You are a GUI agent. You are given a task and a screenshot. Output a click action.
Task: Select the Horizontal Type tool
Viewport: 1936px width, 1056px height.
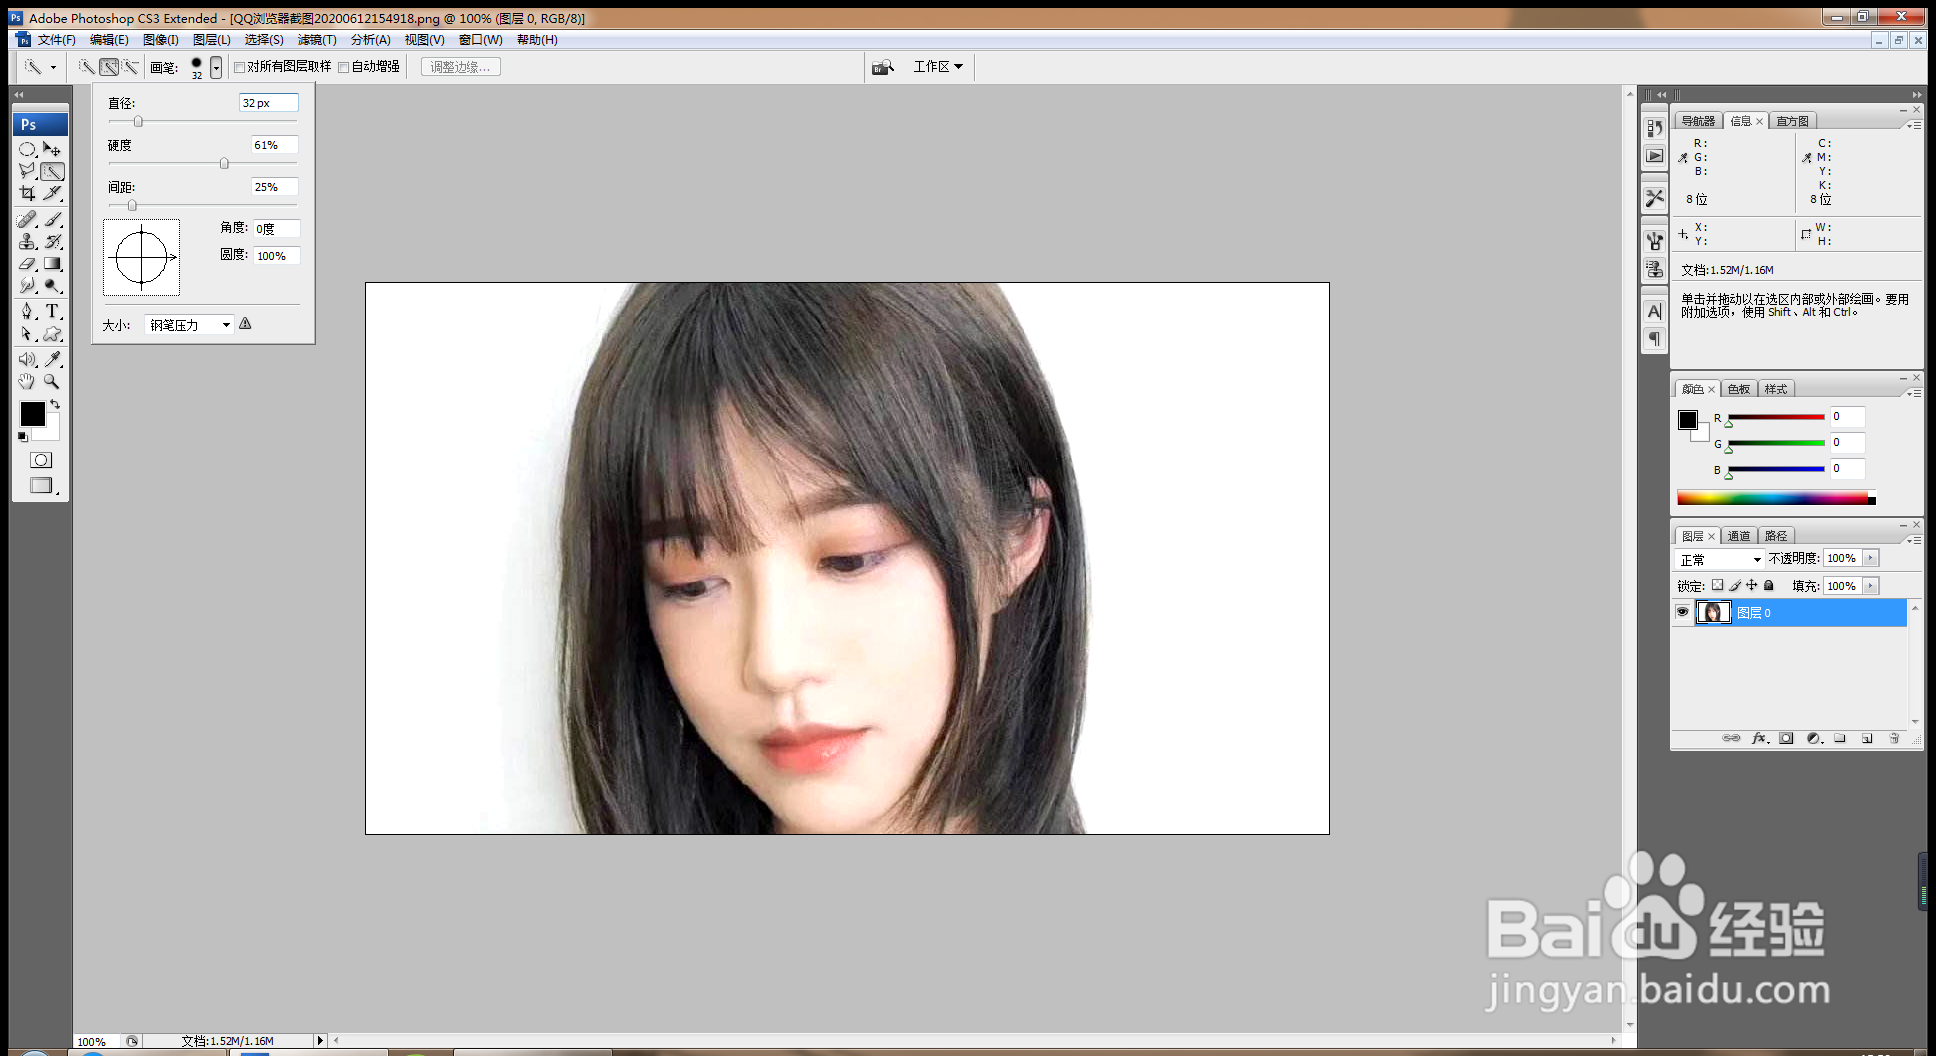tap(52, 311)
